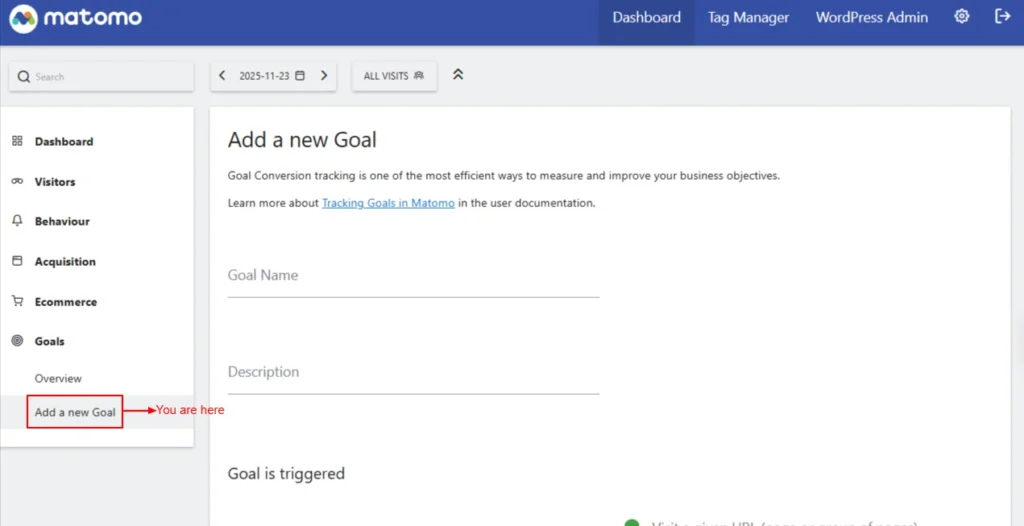
Task: Open the Dashboard top navigation item
Action: (646, 18)
